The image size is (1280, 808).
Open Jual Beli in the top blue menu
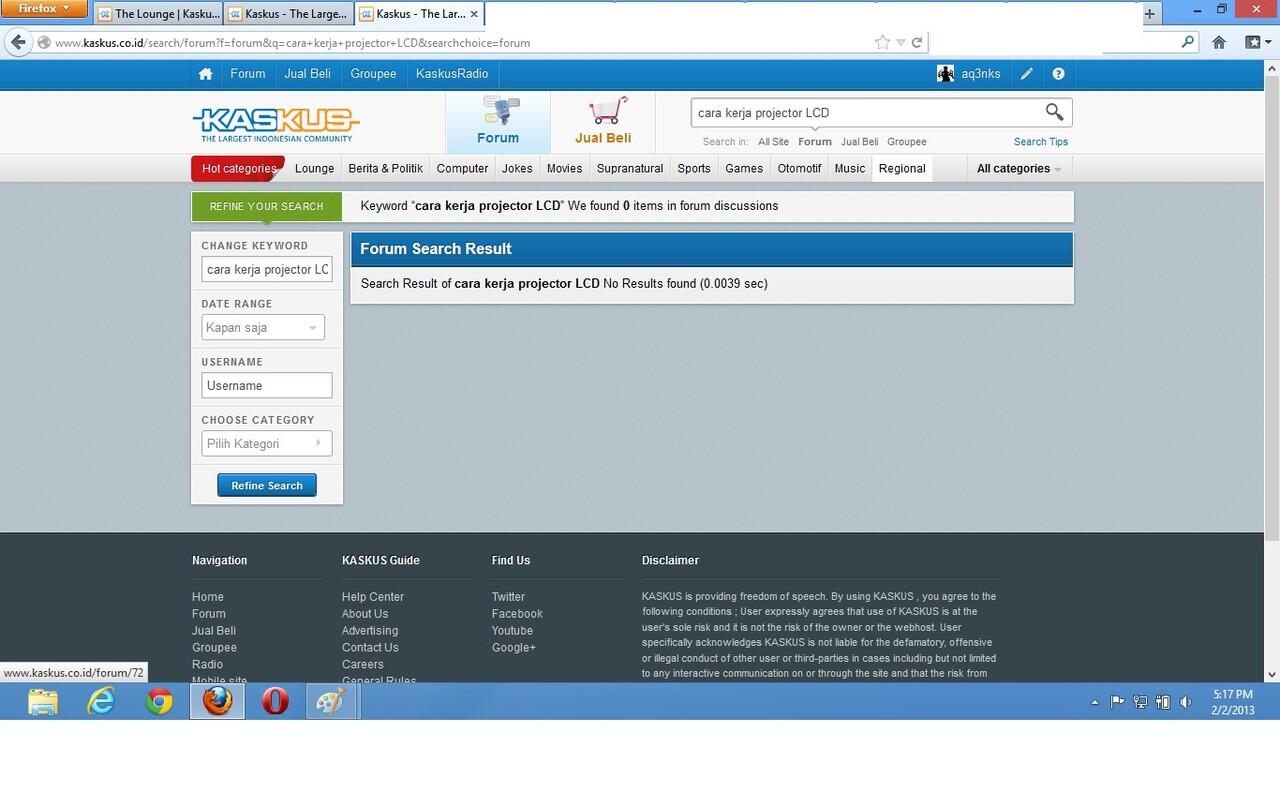point(307,74)
